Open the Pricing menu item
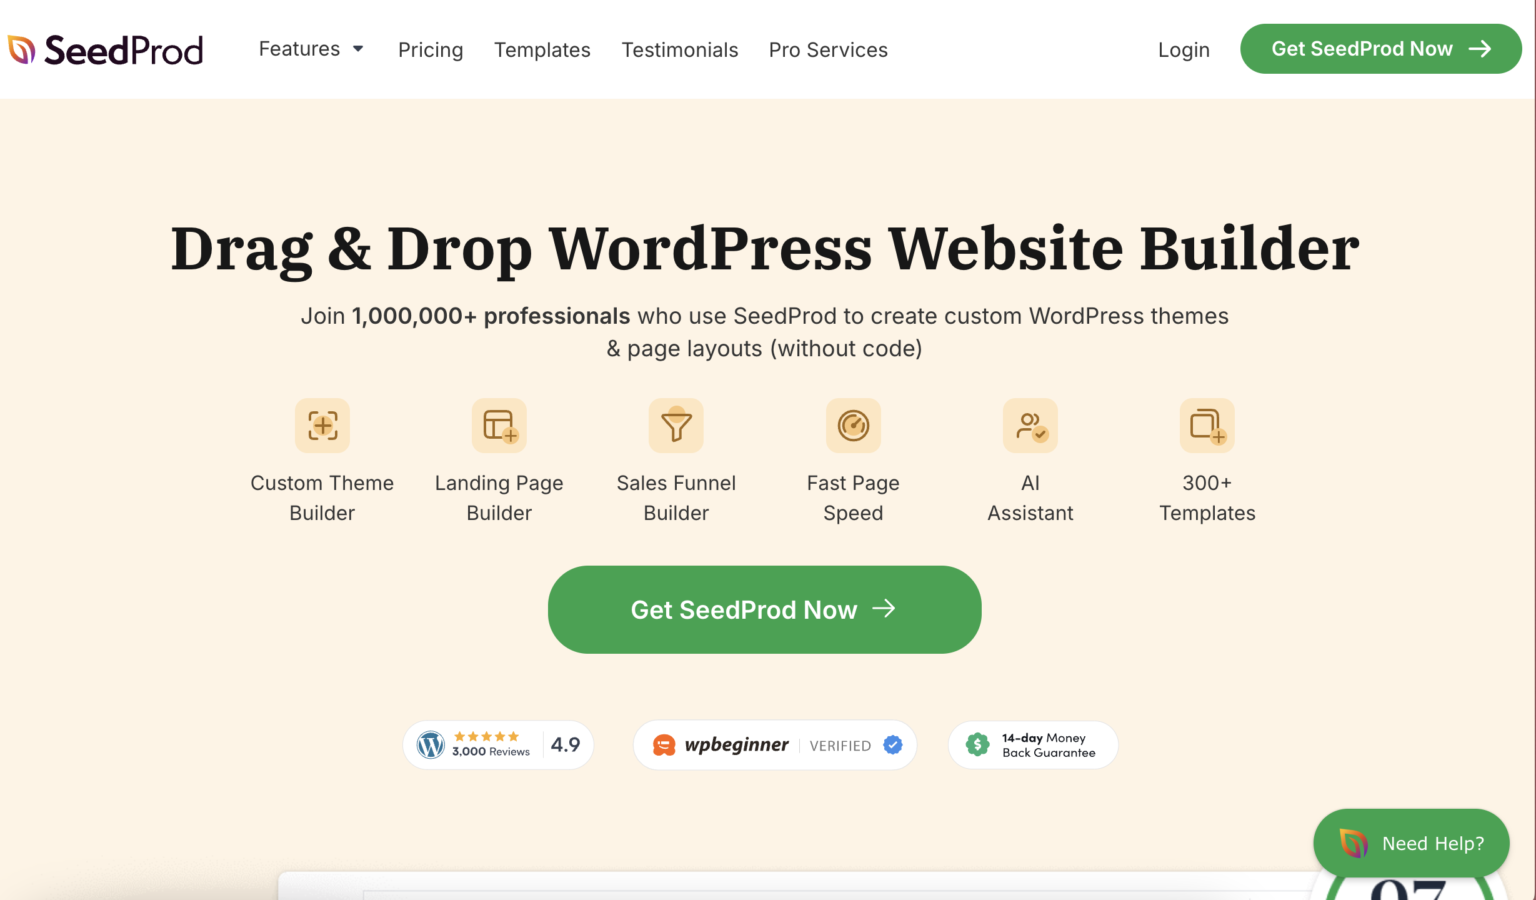The height and width of the screenshot is (900, 1536). (x=430, y=50)
